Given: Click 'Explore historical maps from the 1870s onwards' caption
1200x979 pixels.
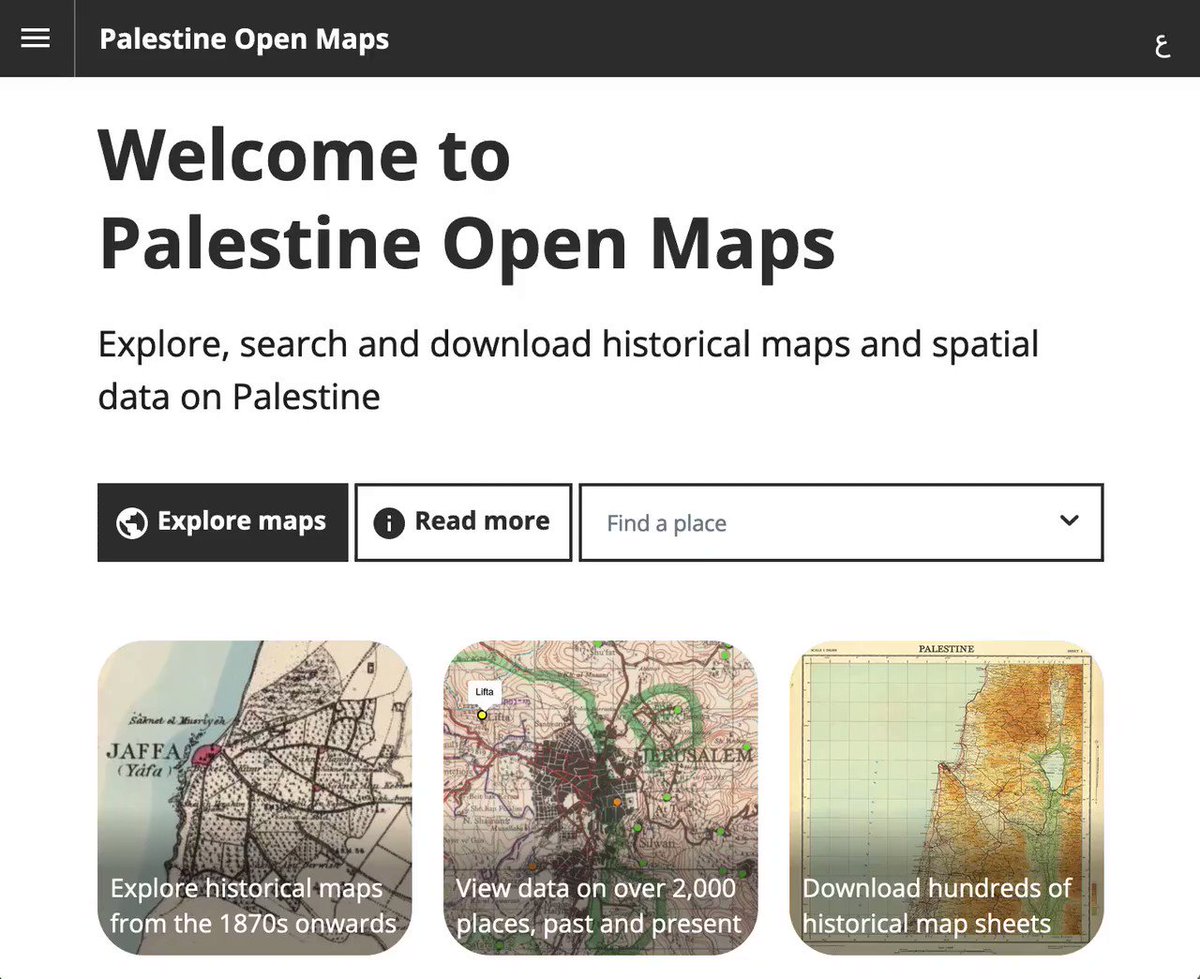Looking at the screenshot, I should coord(253,905).
